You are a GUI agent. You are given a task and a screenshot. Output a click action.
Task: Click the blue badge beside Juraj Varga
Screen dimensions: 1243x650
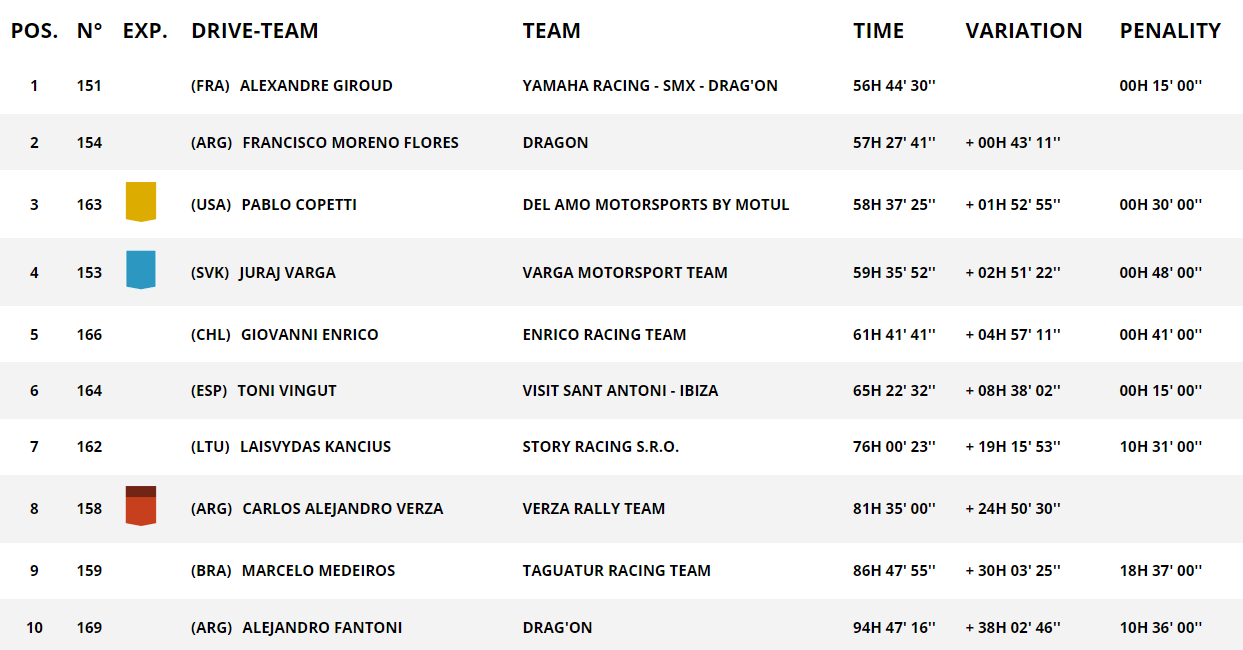140,270
